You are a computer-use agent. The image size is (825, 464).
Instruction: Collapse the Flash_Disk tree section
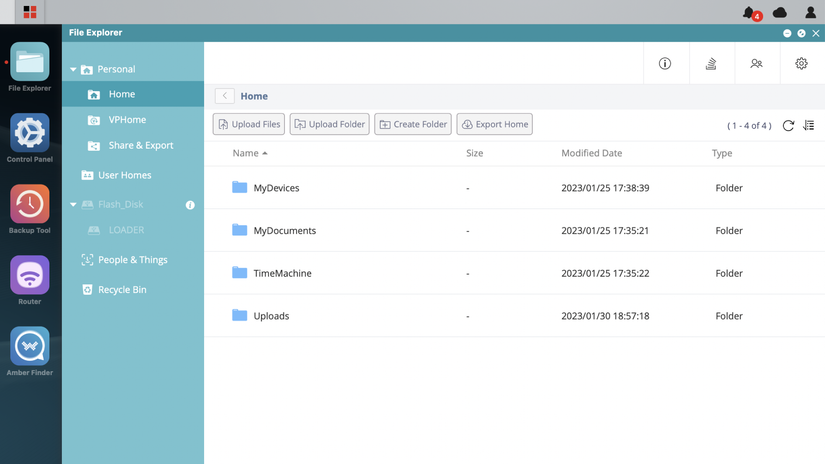click(x=73, y=204)
